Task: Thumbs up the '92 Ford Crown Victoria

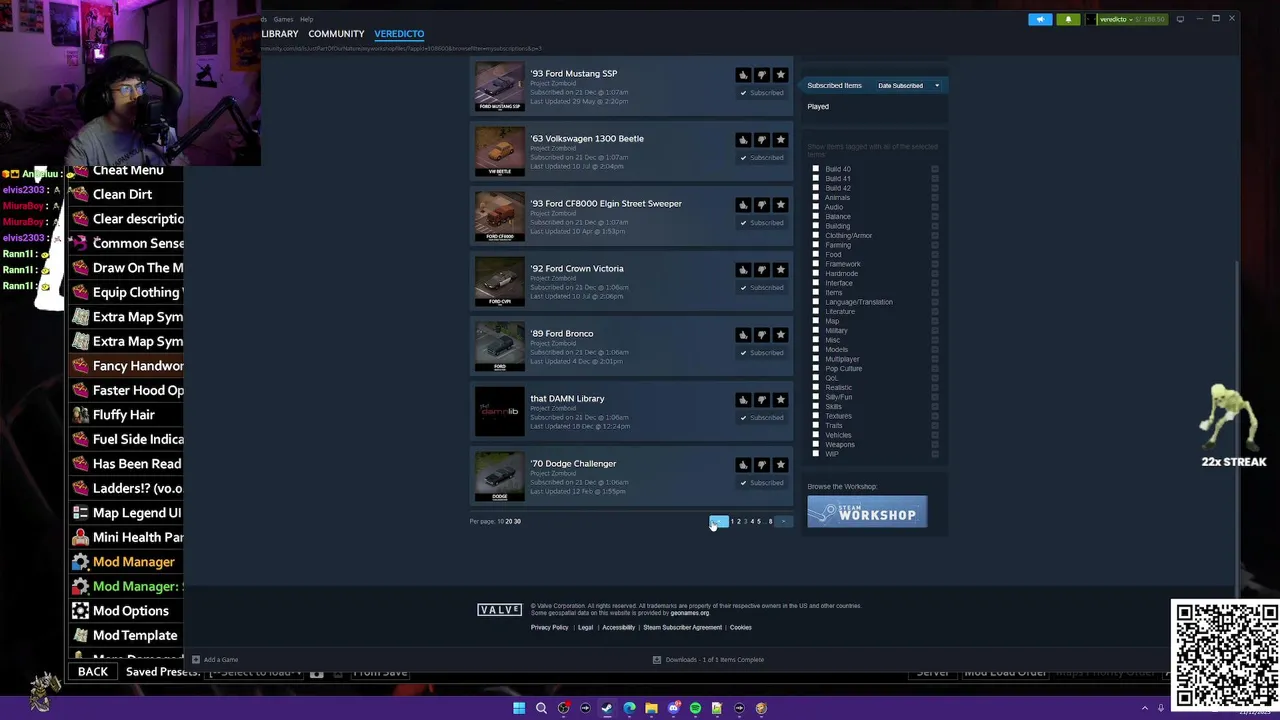Action: click(x=743, y=270)
